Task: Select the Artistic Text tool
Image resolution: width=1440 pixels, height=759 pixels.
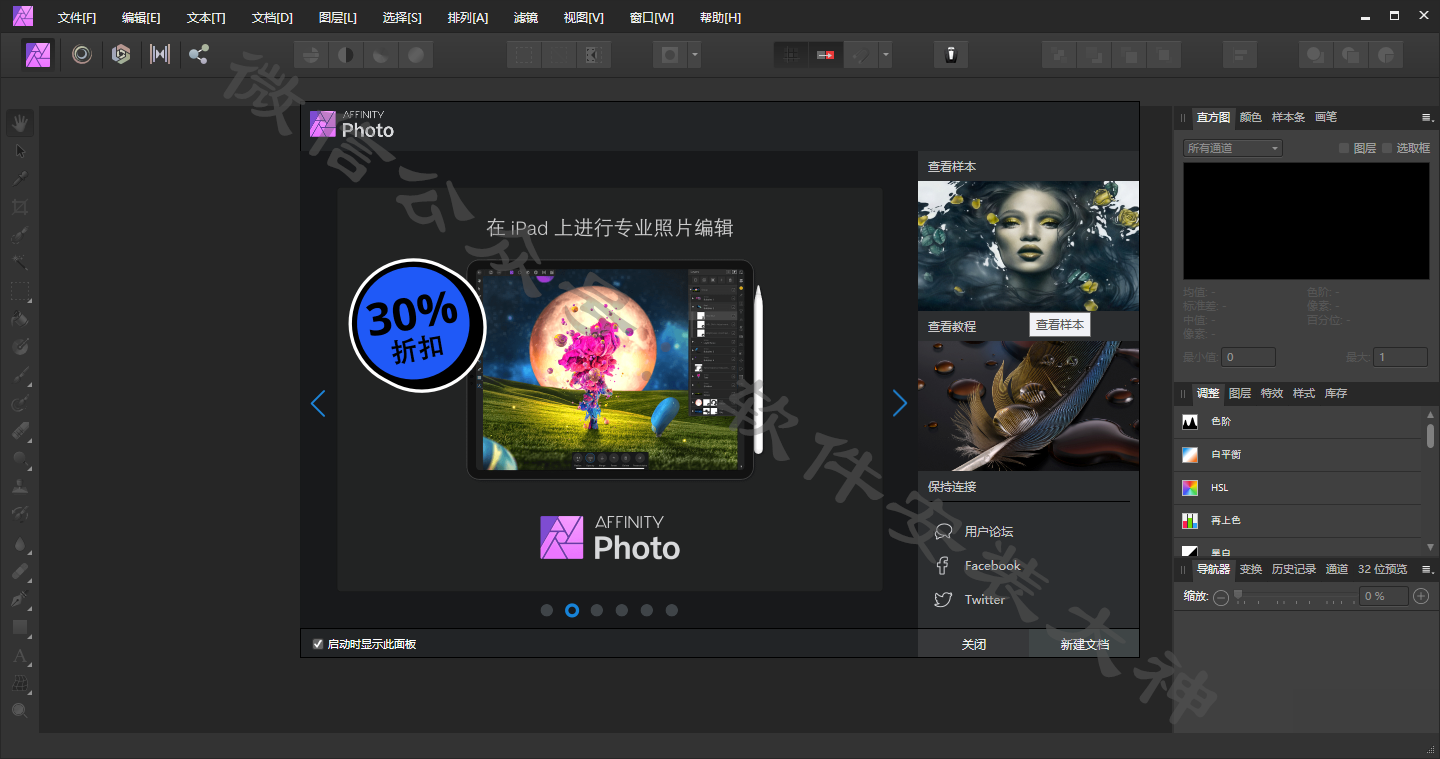Action: tap(20, 655)
